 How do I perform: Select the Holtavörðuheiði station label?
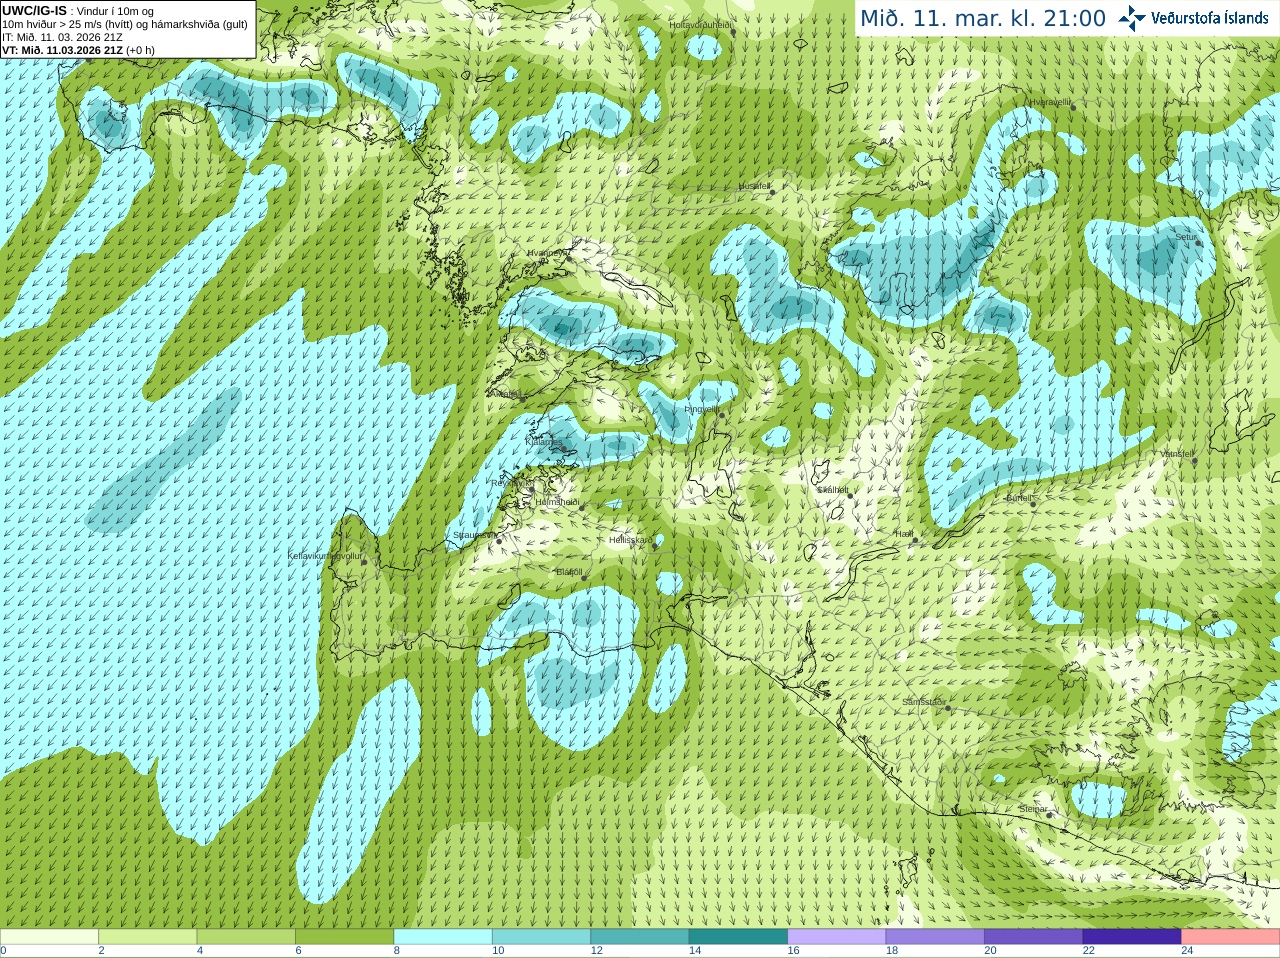point(701,24)
